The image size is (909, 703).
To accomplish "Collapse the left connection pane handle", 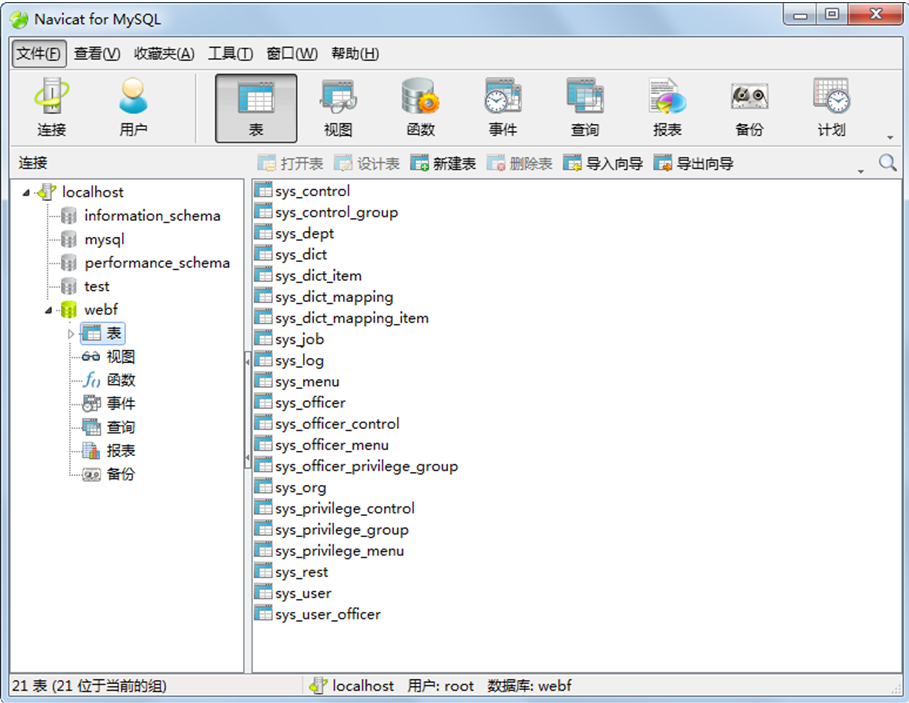I will [x=248, y=409].
